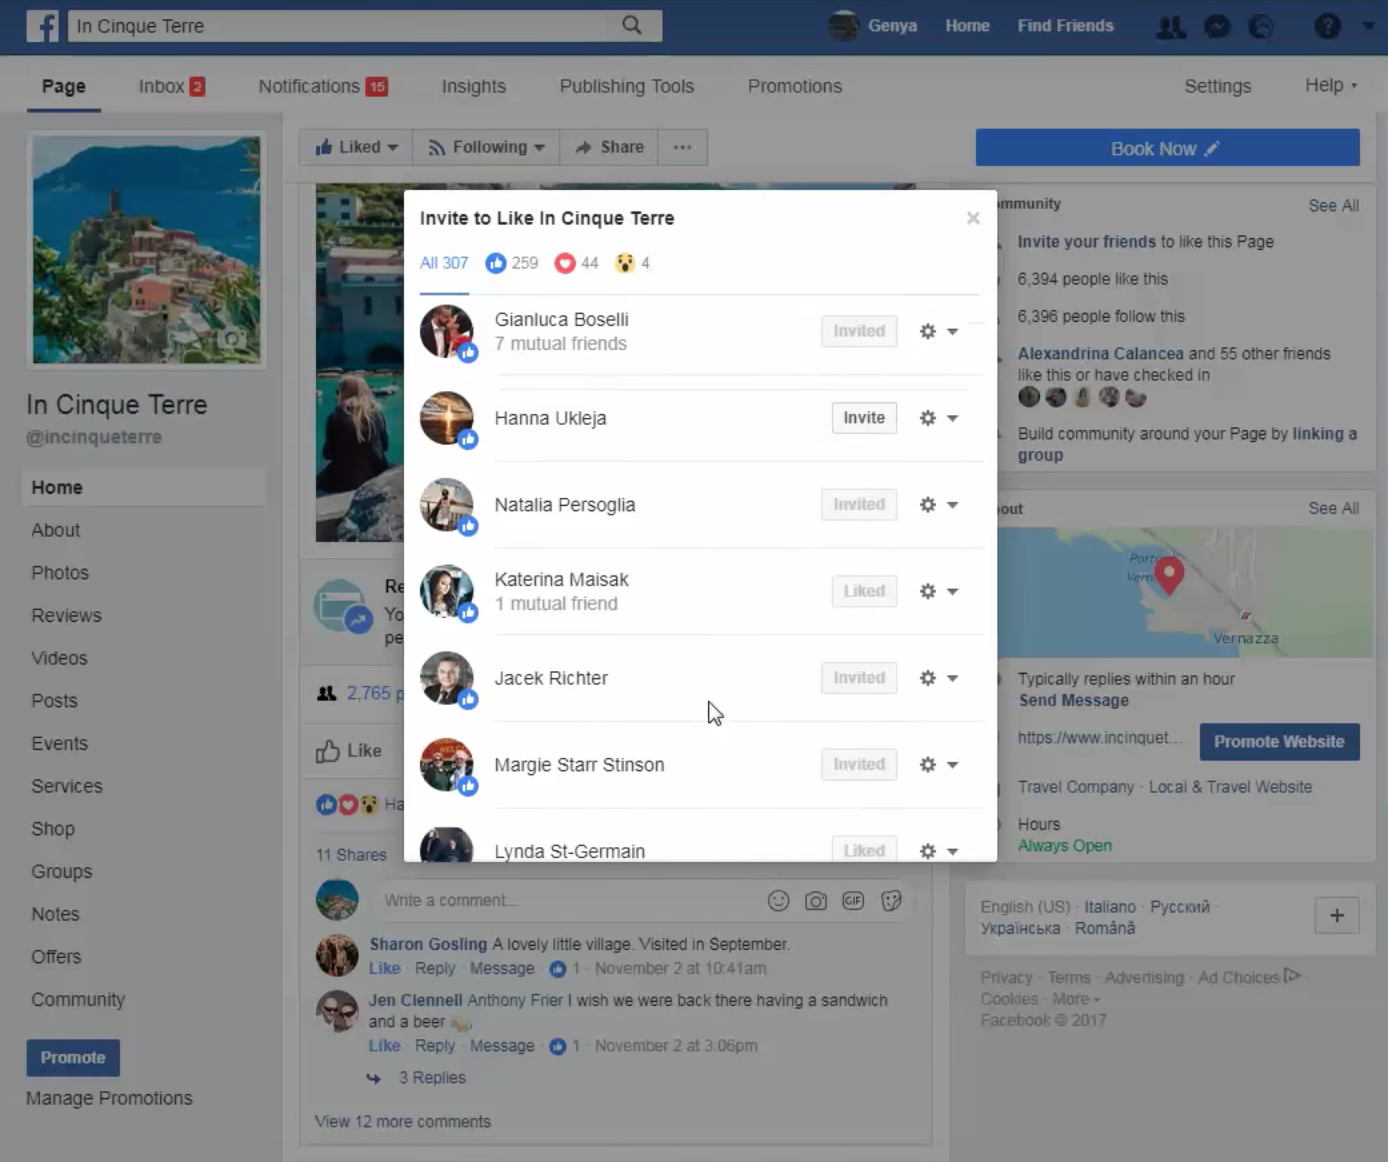This screenshot has width=1388, height=1162.
Task: Filter reactions by Like count 259
Action: (x=512, y=263)
